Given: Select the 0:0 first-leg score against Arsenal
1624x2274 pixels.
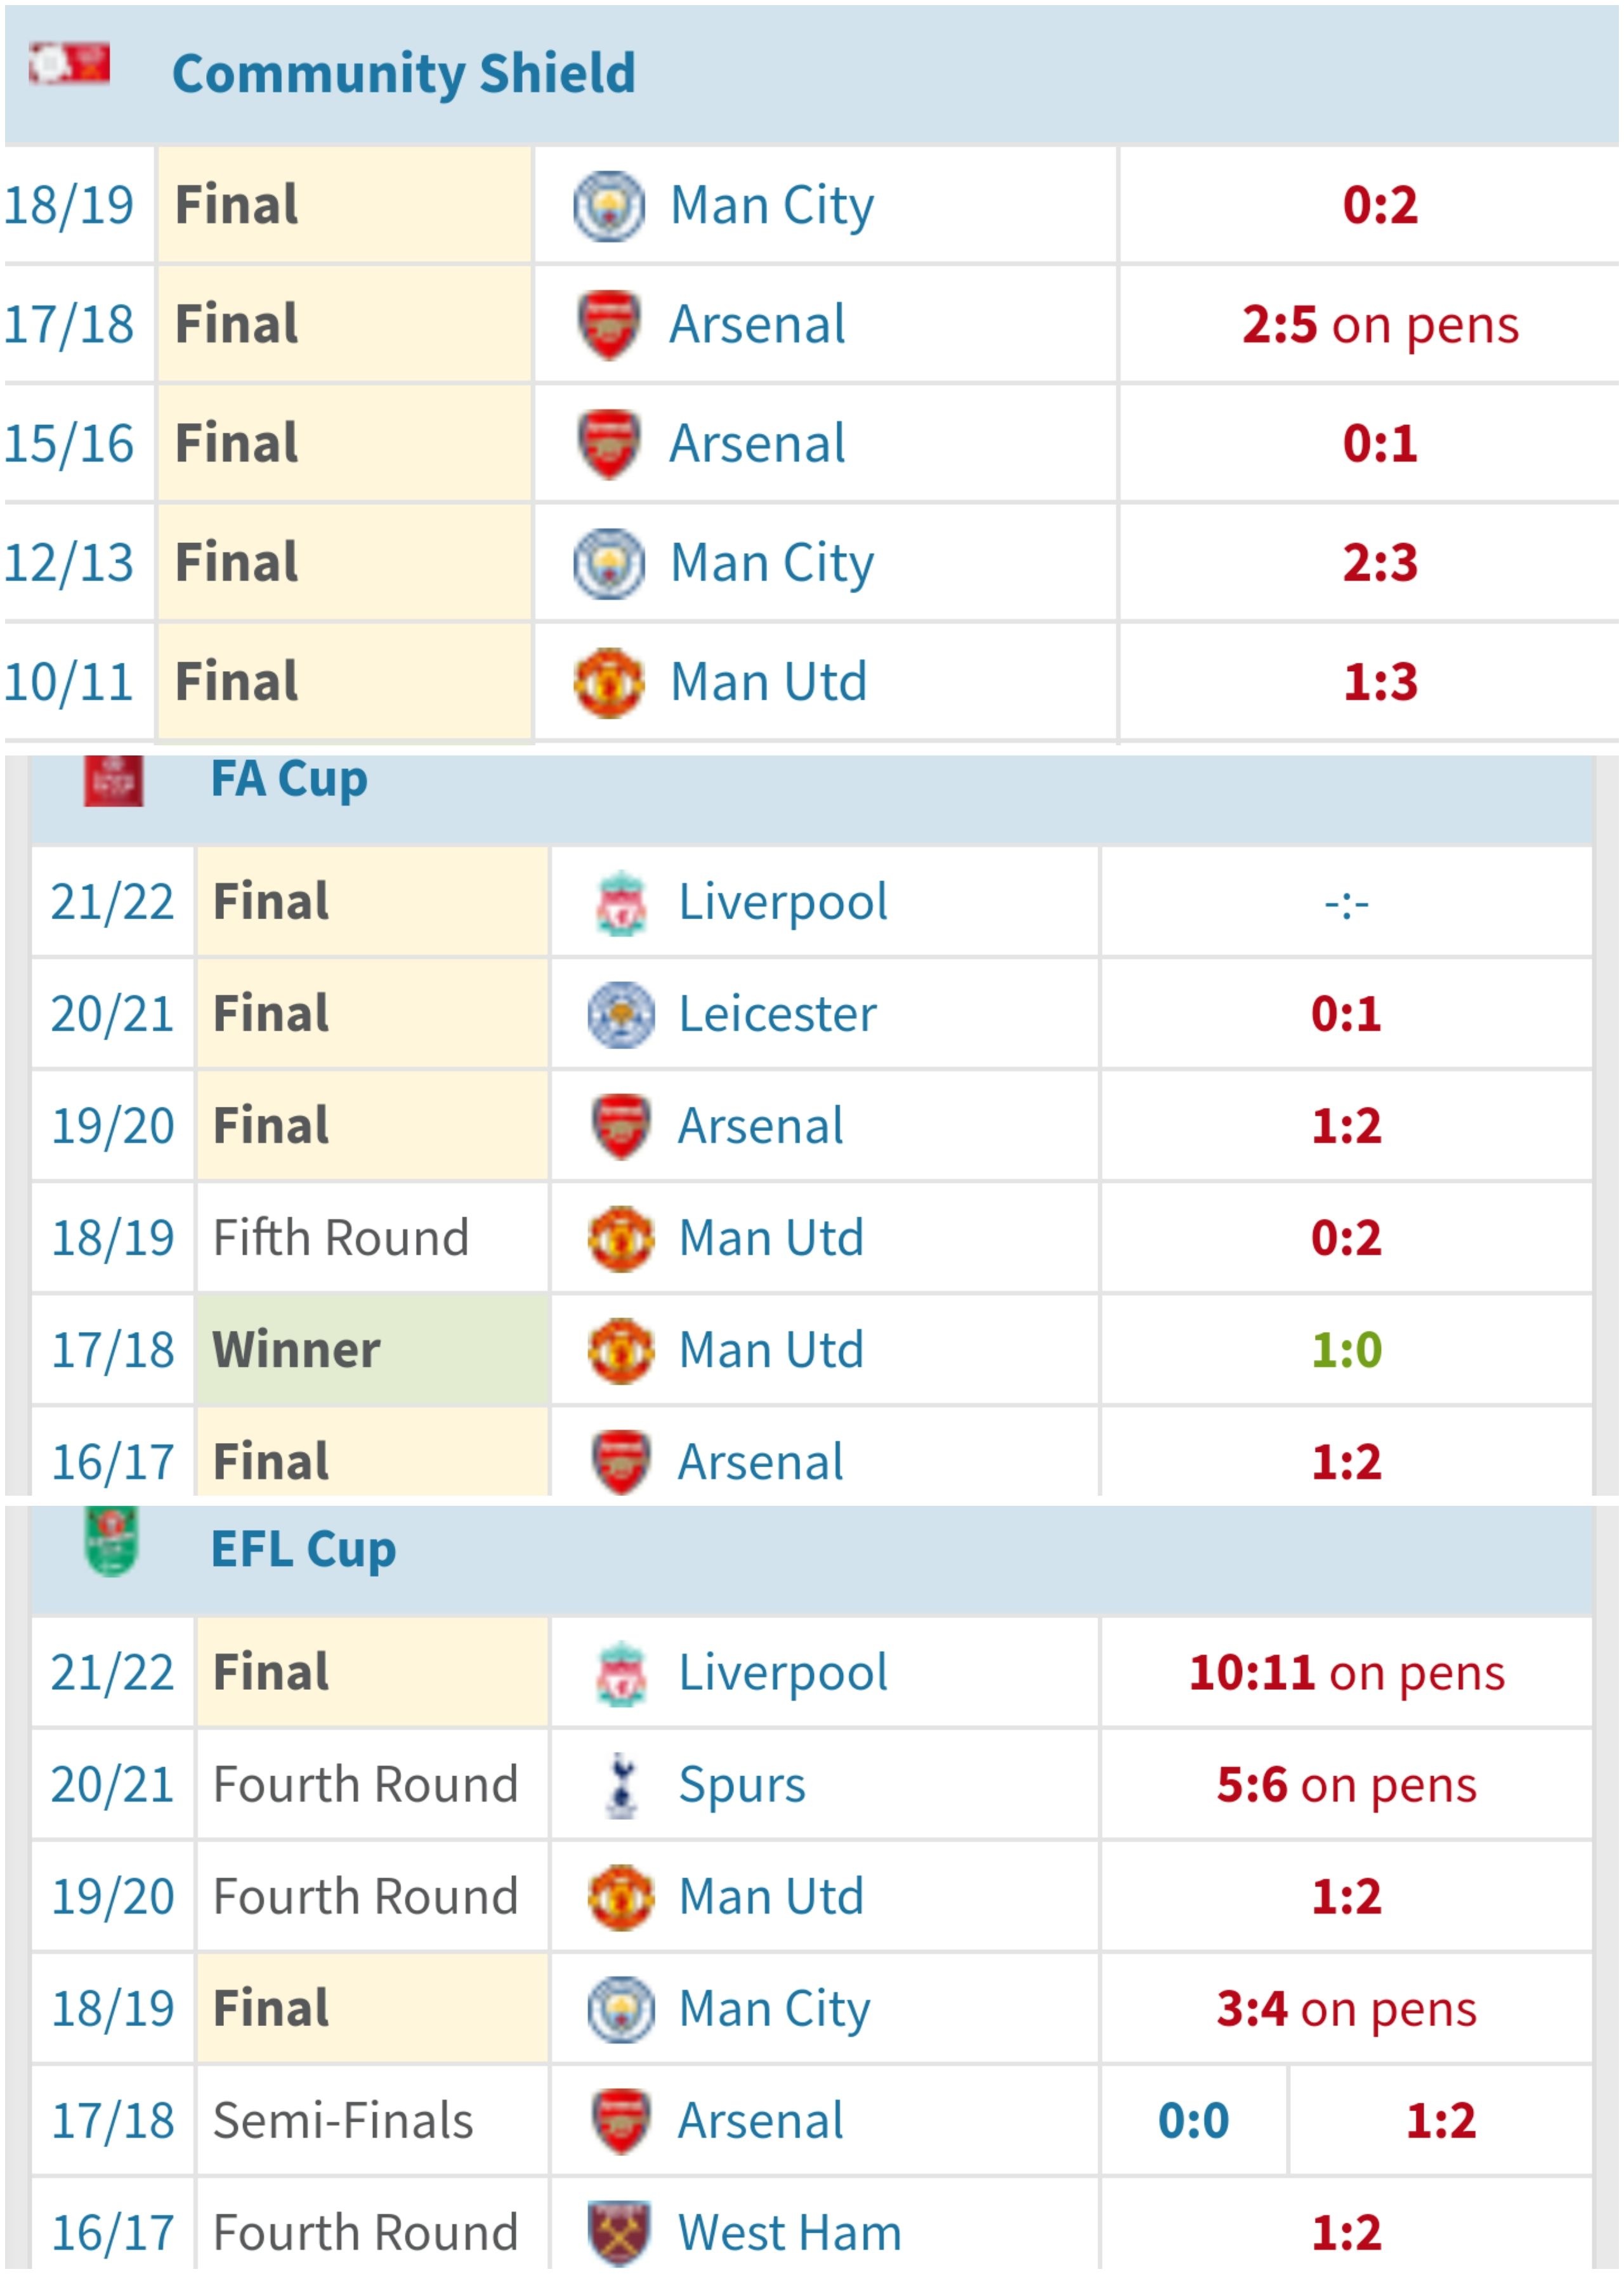Looking at the screenshot, I should [x=1193, y=2120].
